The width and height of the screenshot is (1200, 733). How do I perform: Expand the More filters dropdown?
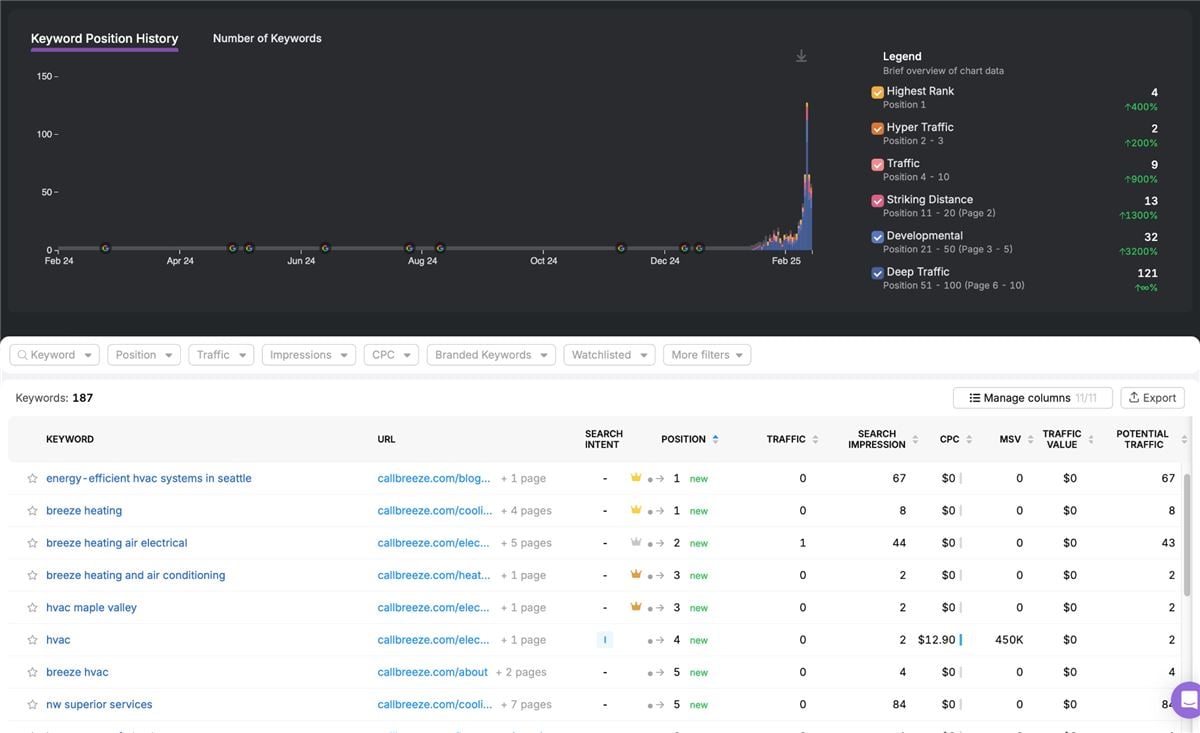707,355
